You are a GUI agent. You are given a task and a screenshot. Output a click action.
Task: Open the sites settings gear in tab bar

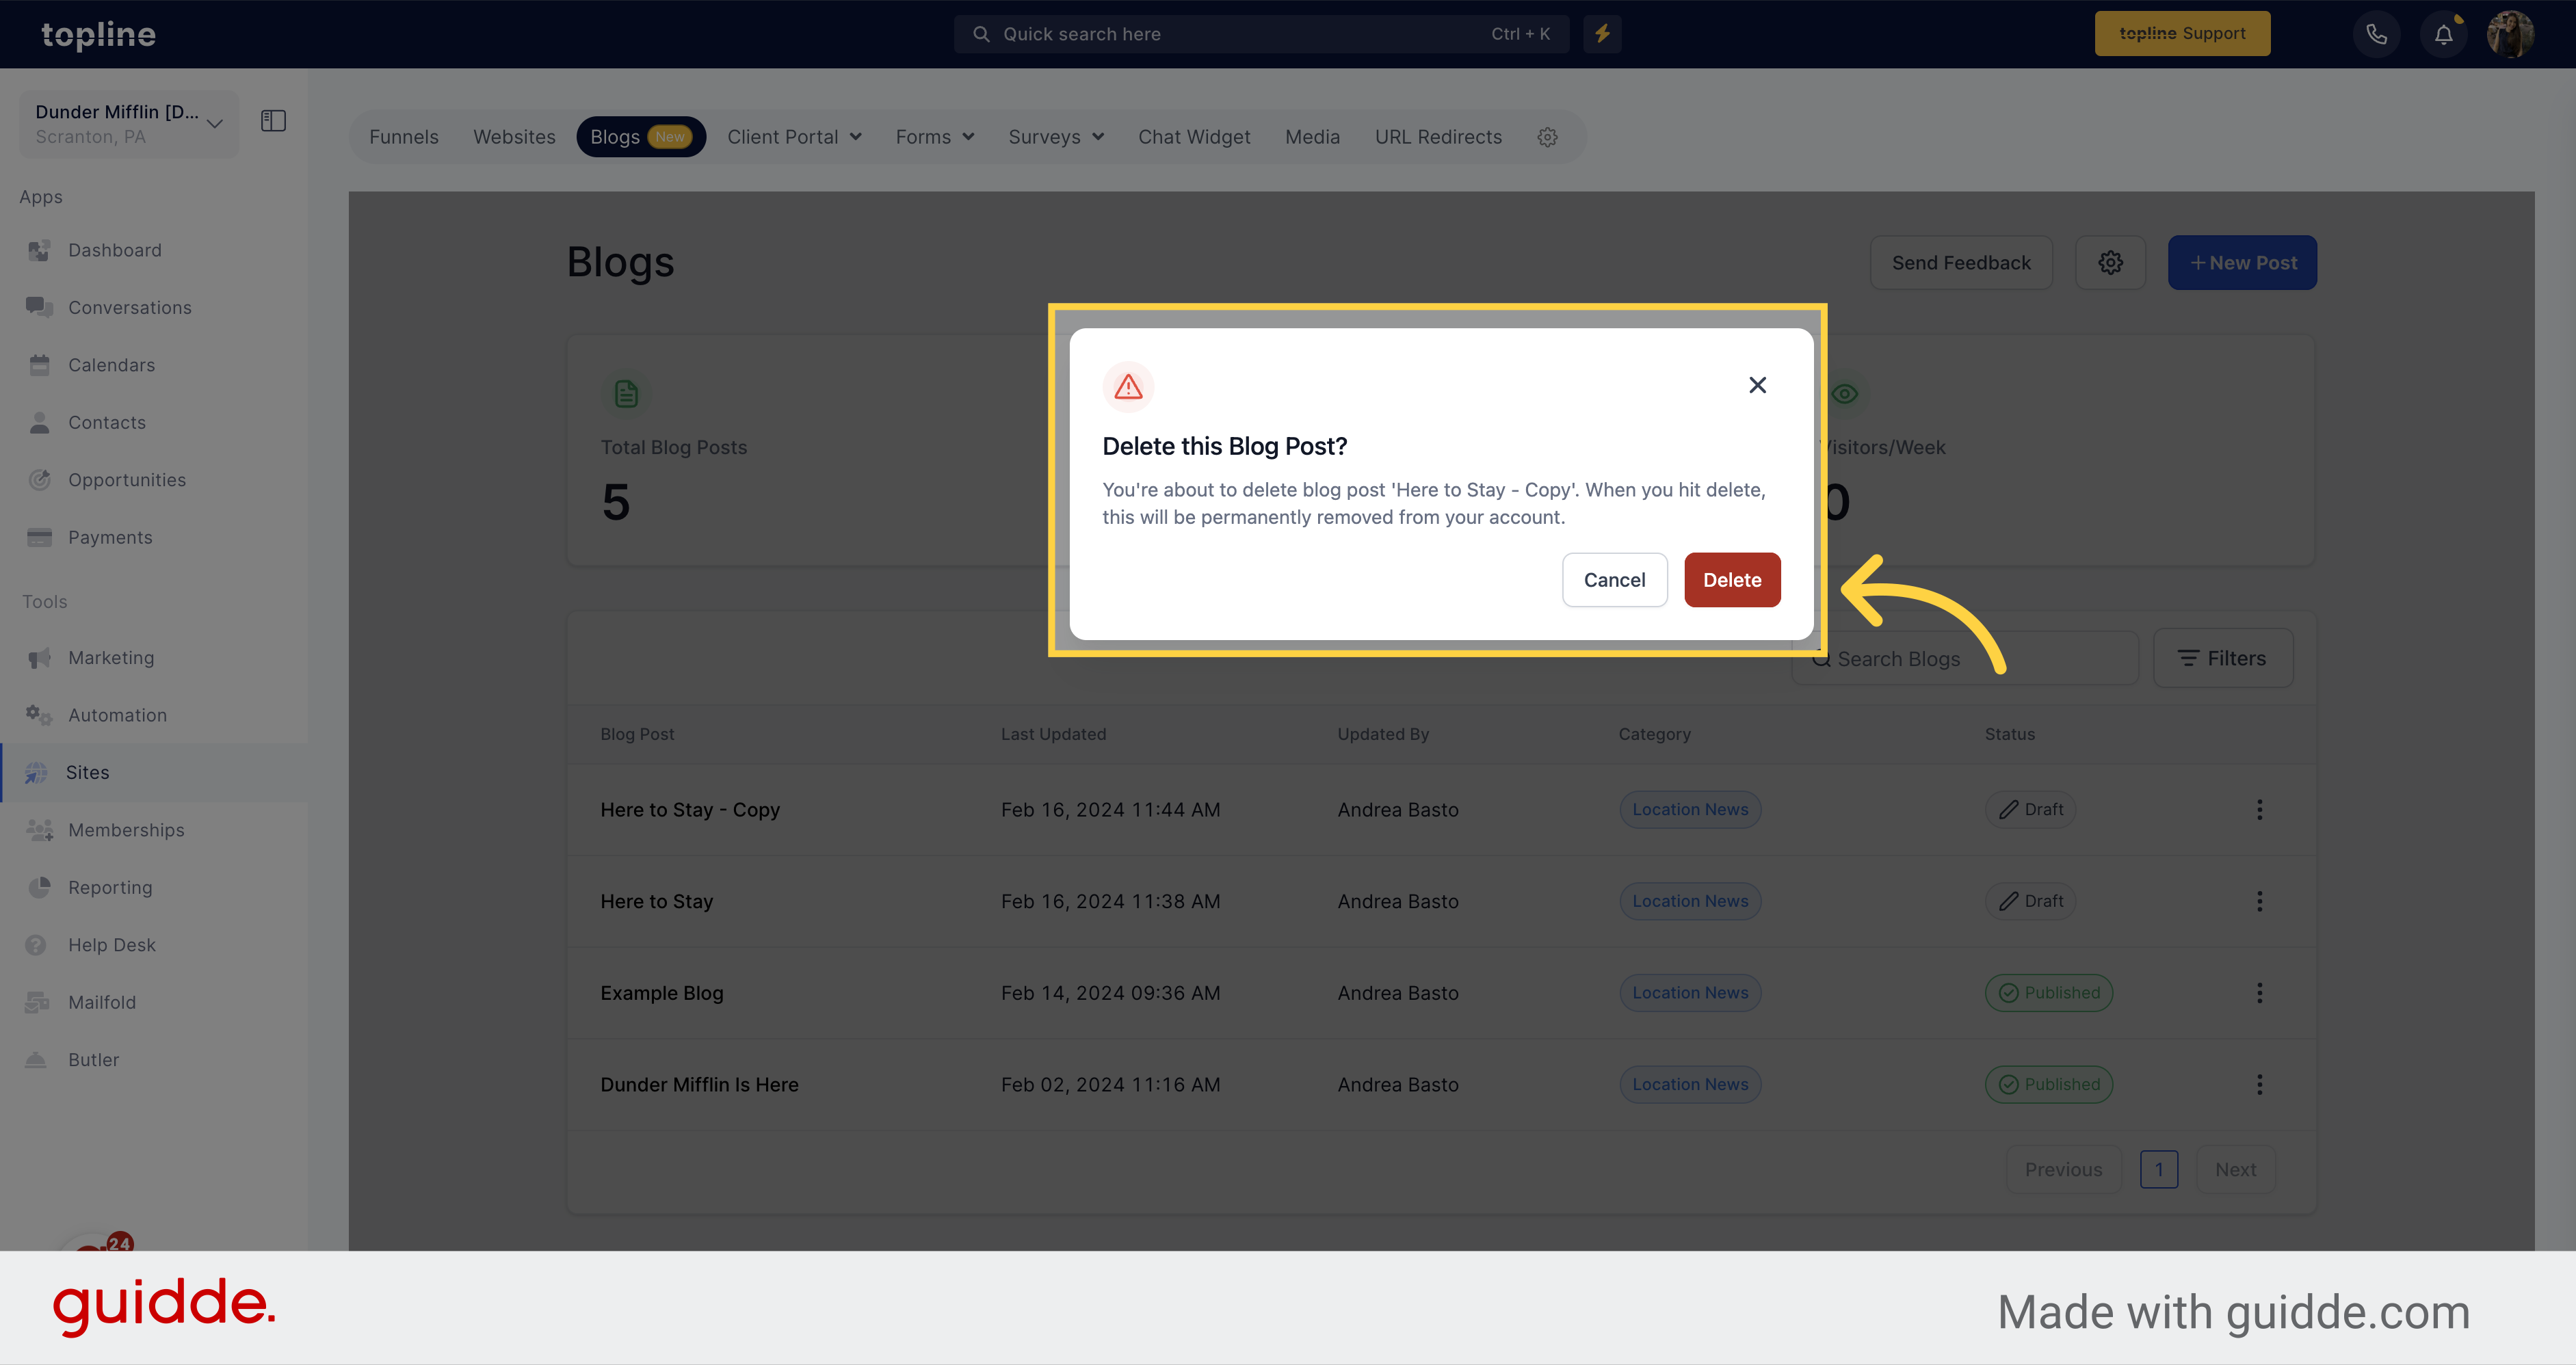pos(1547,137)
